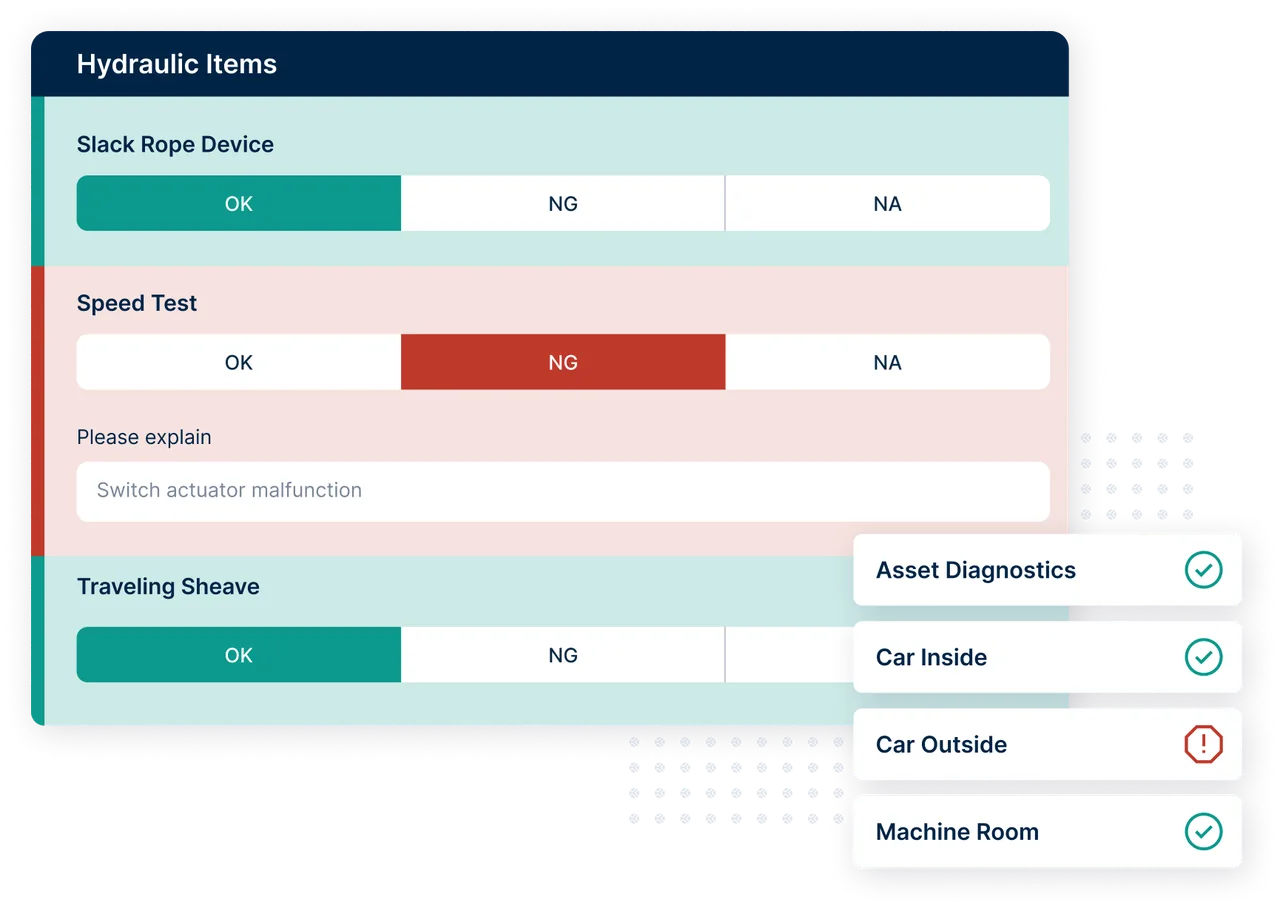Set Slack Rope Device to NA

tap(888, 203)
